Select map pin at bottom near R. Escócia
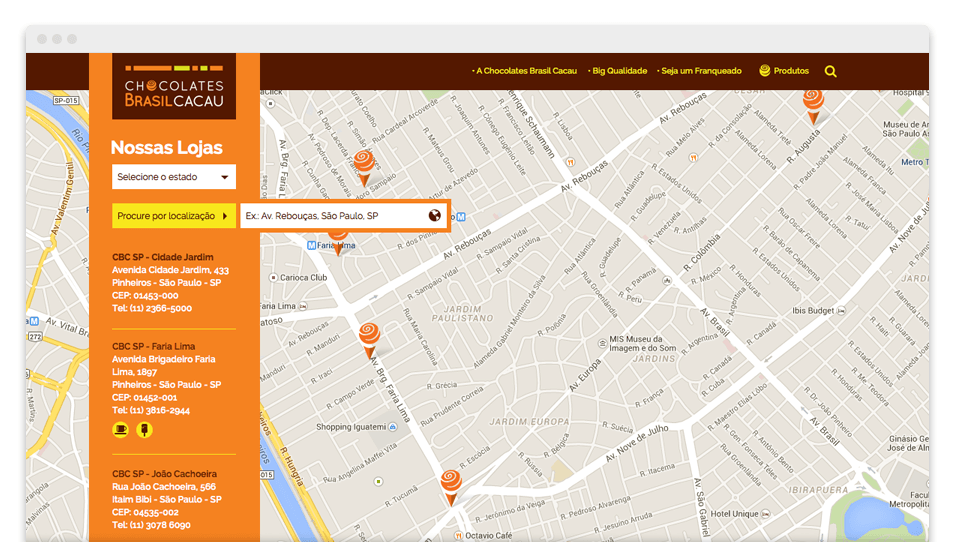958x542 pixels. tap(451, 488)
